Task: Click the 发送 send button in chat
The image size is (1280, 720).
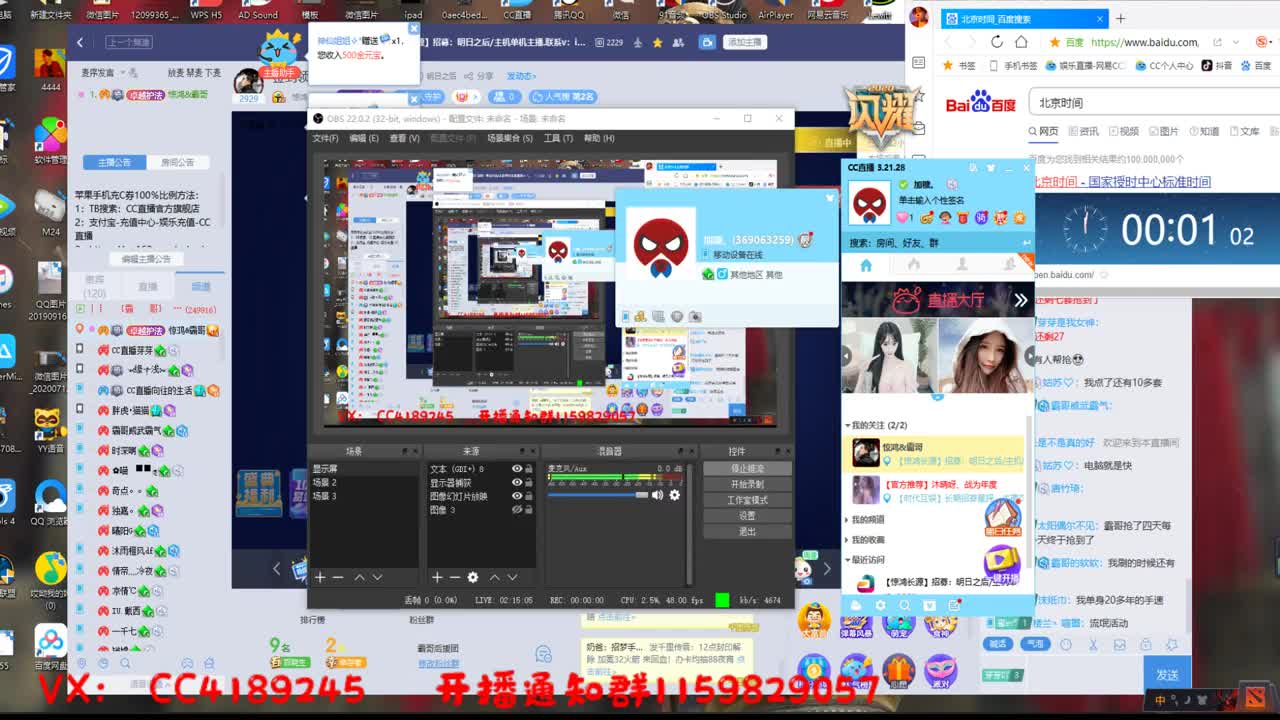Action: pyautogui.click(x=1166, y=675)
